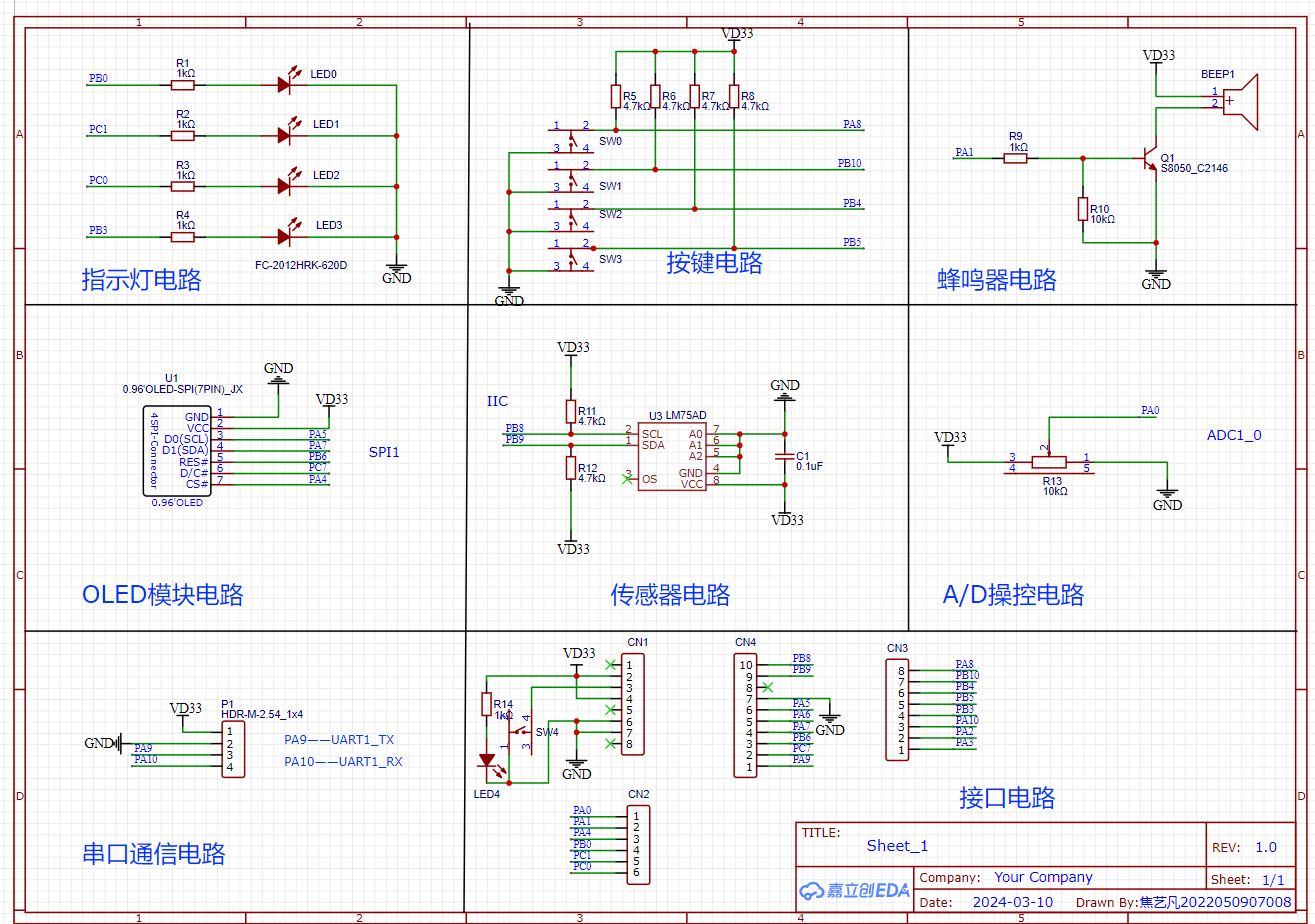The height and width of the screenshot is (924, 1315).
Task: Click the R1 1kΩ resistor symbol
Action: click(x=183, y=84)
